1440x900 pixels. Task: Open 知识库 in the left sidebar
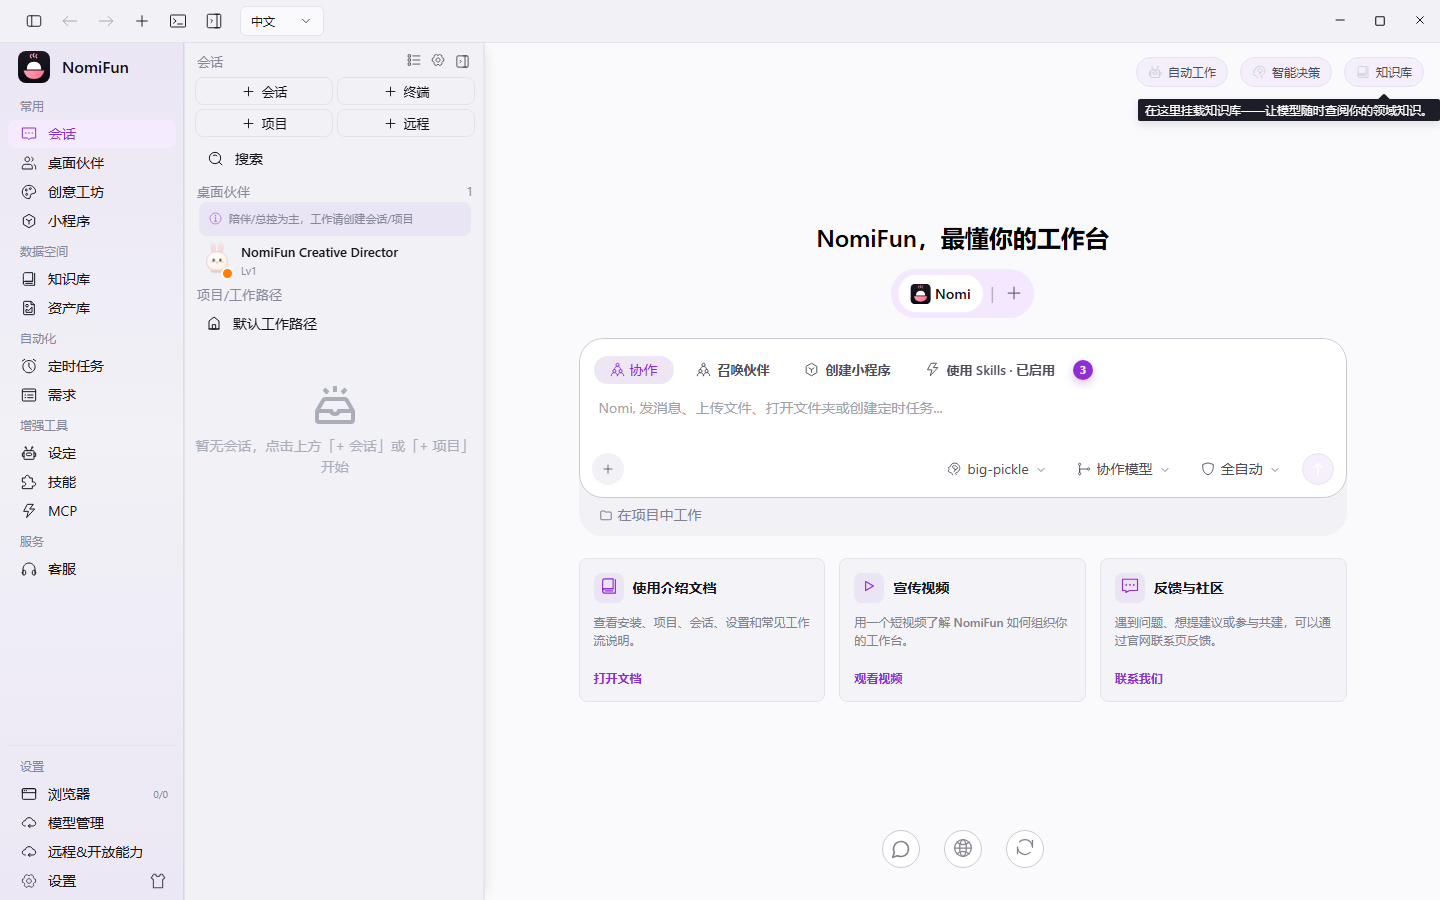[x=92, y=279]
